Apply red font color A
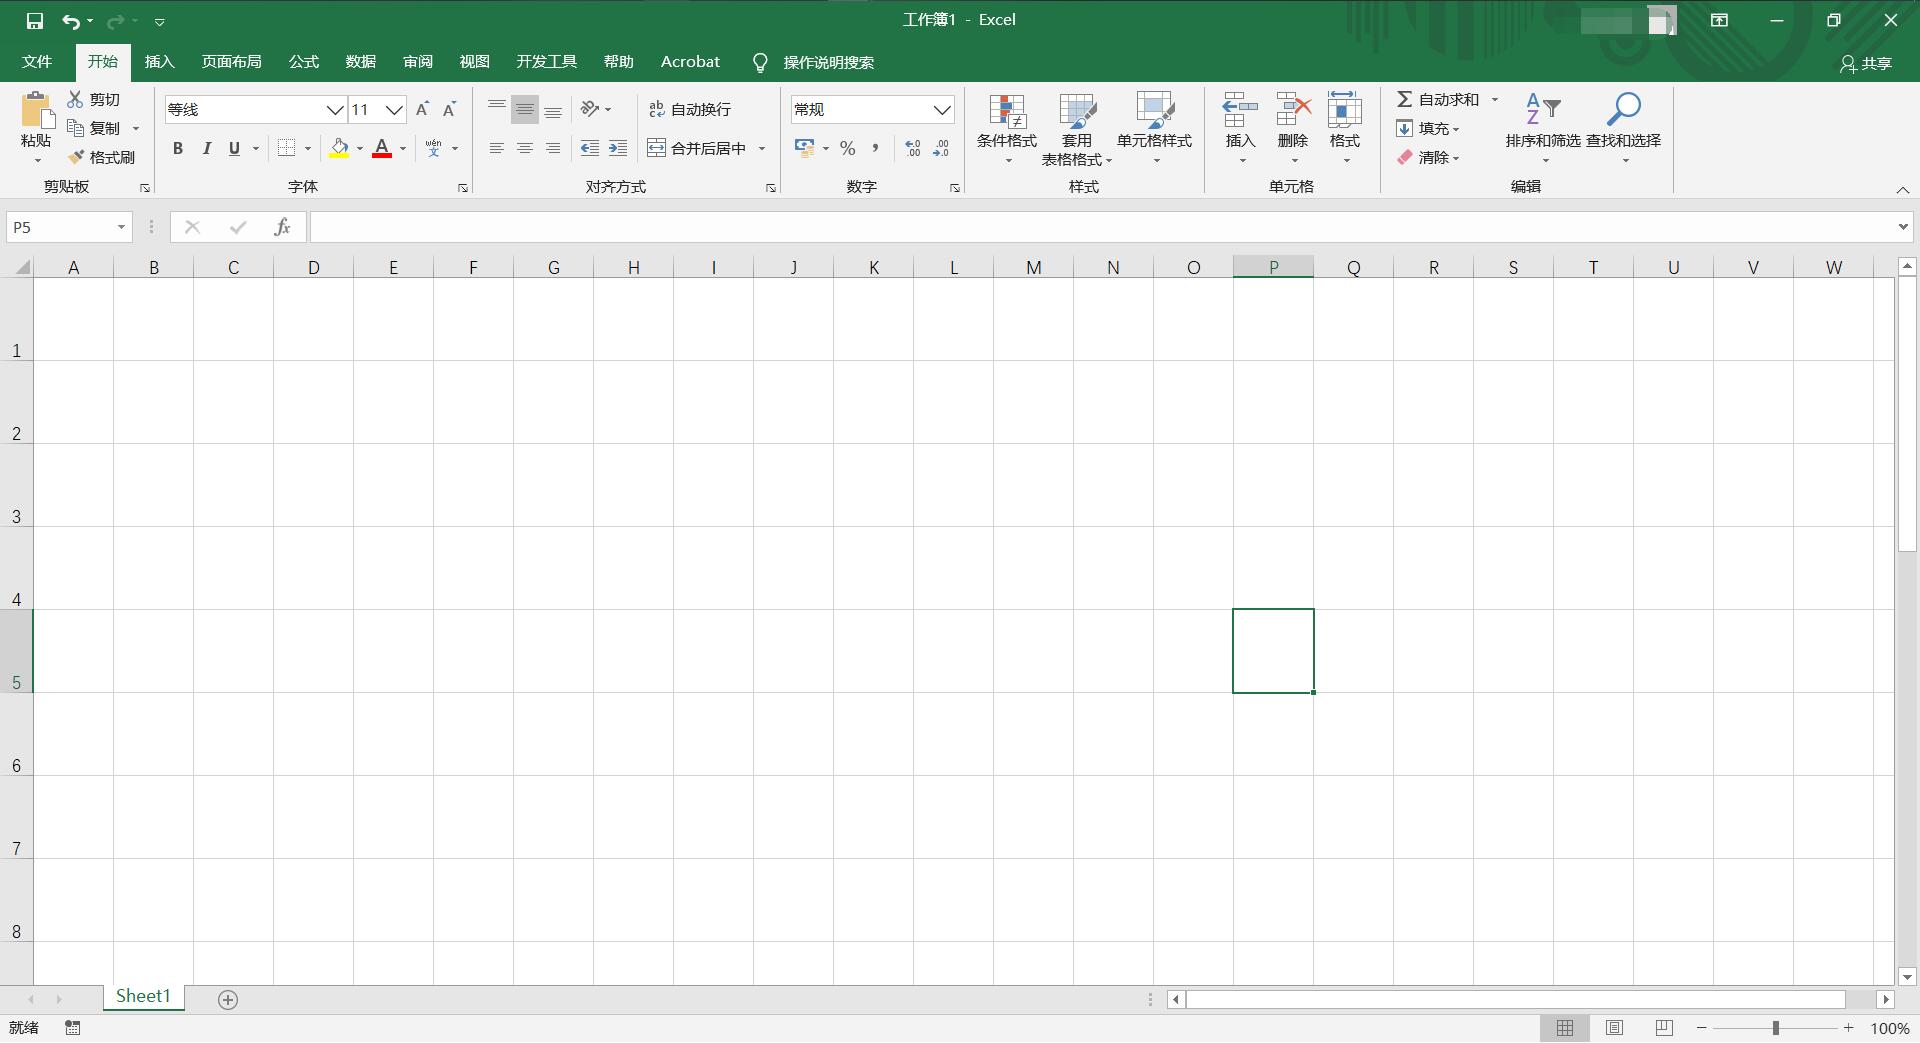This screenshot has height=1043, width=1920. [382, 148]
